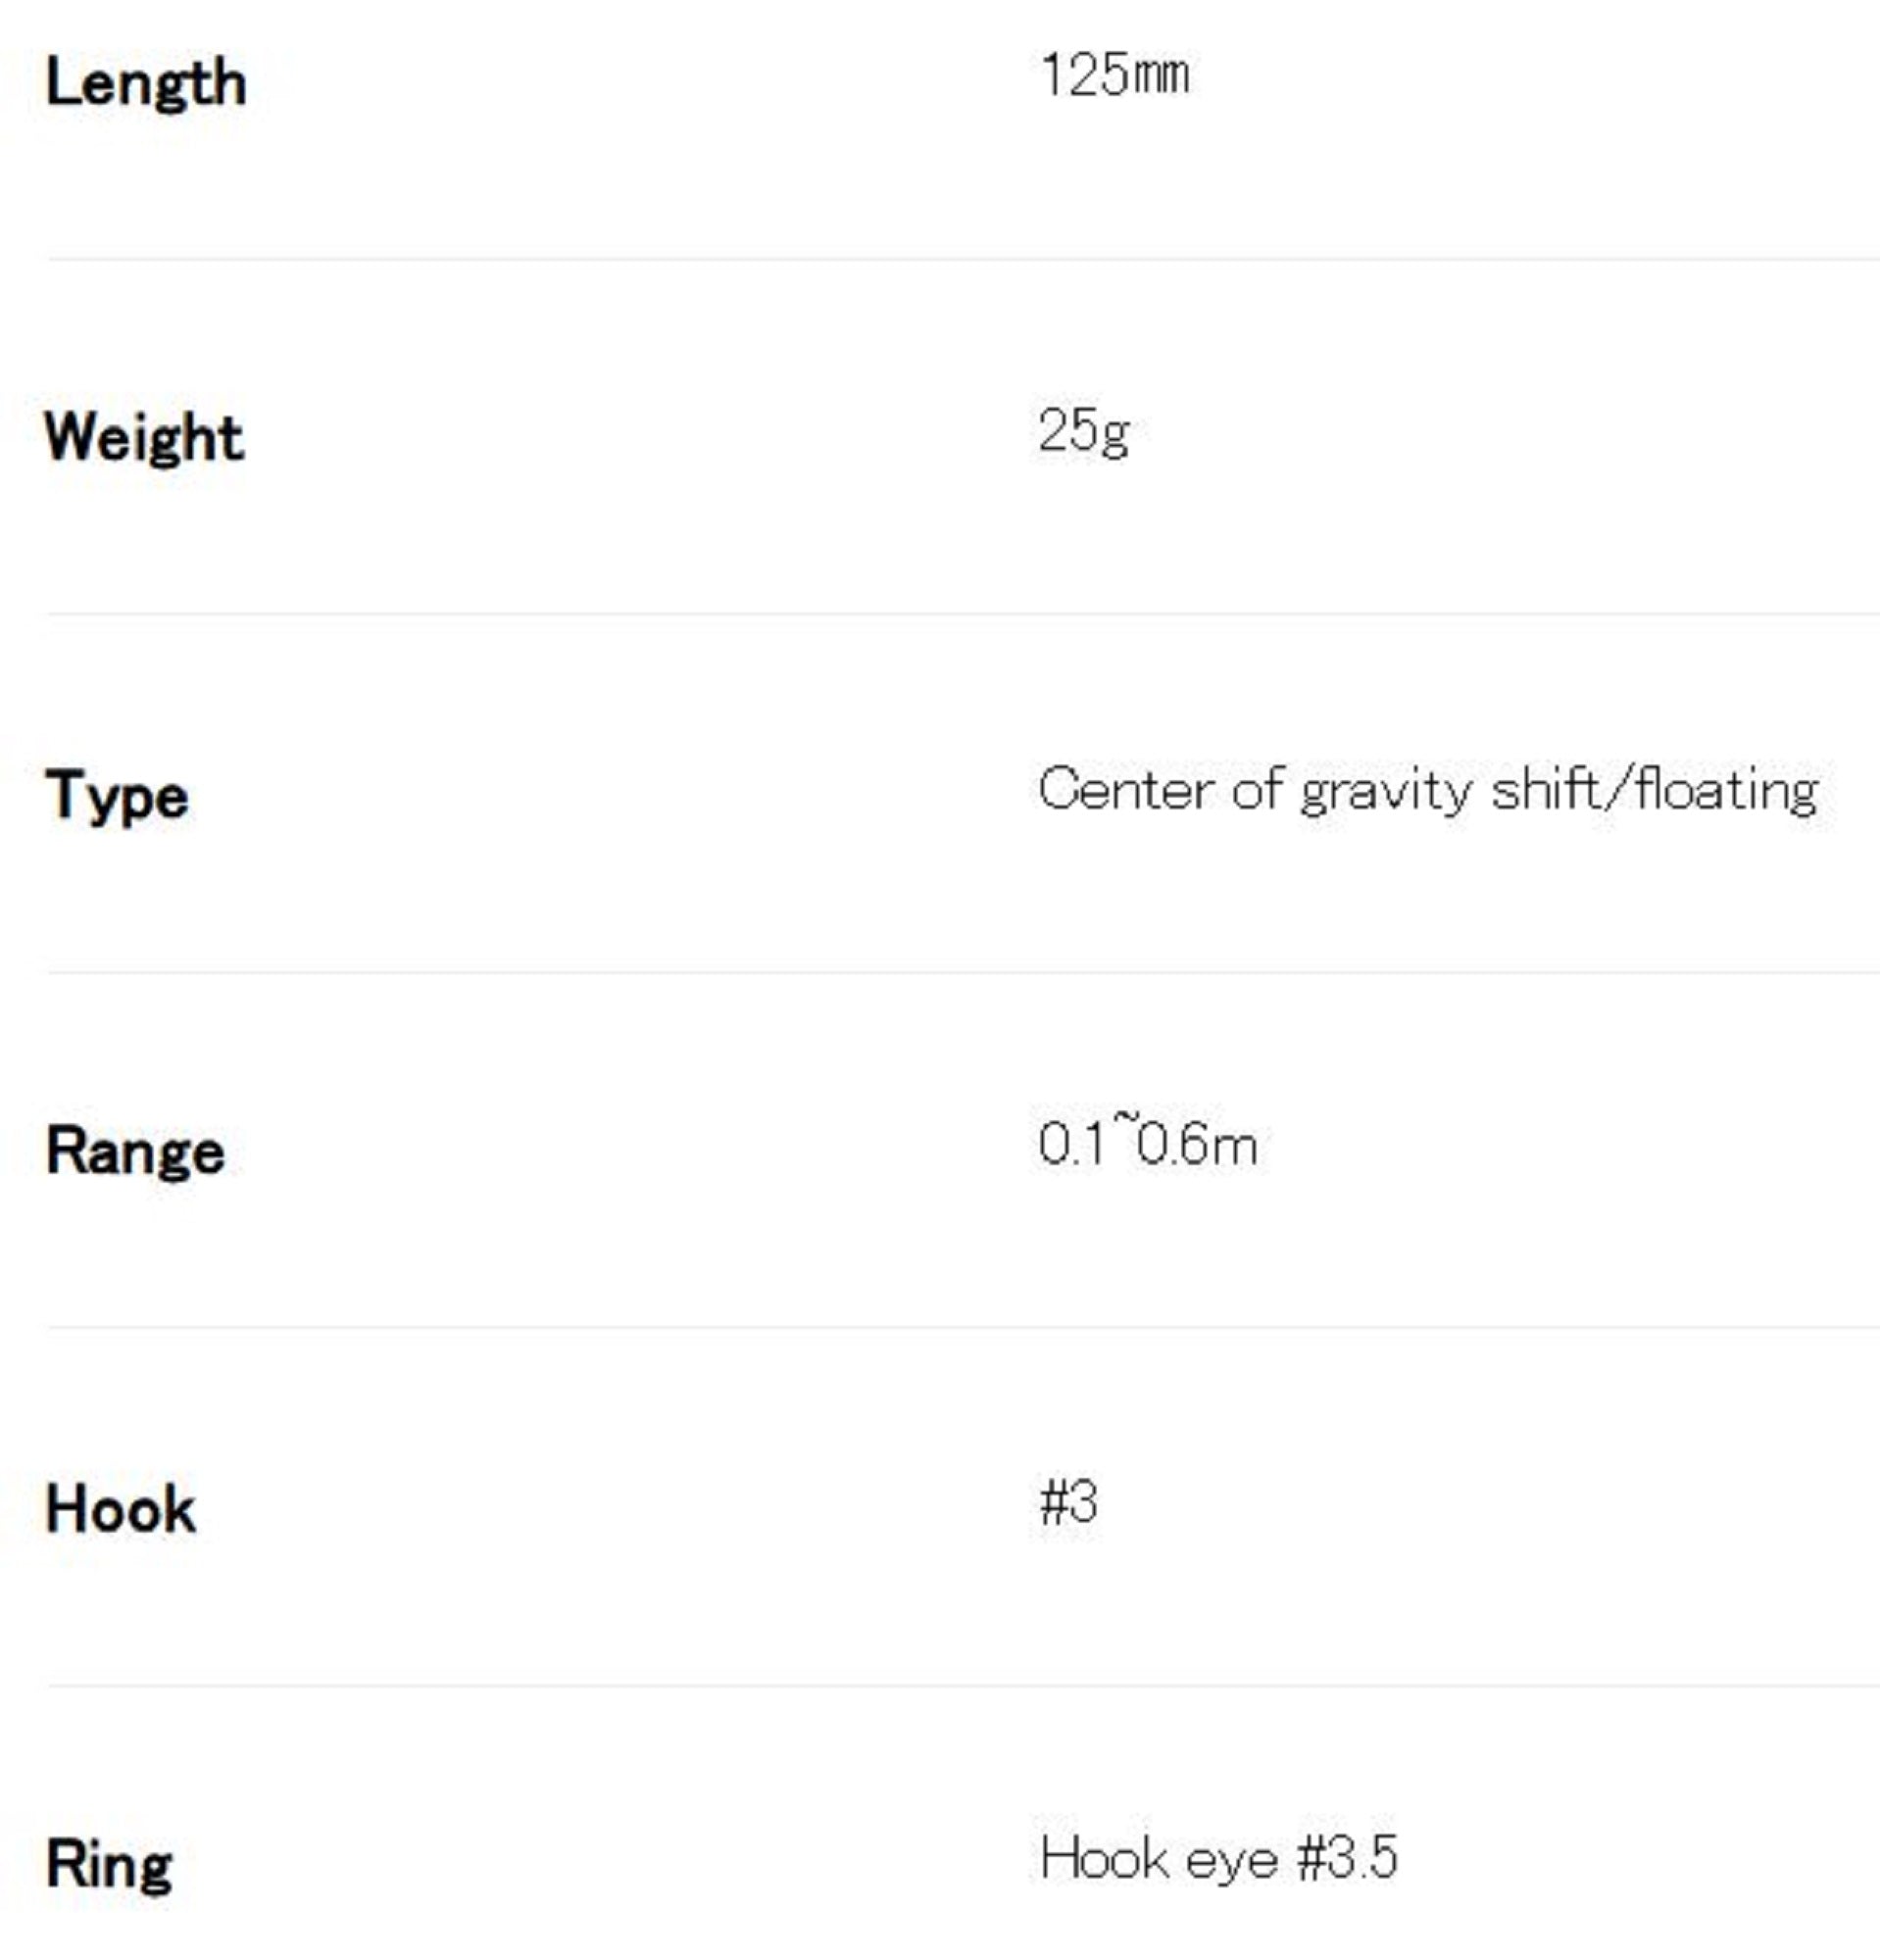The image size is (1880, 1960).
Task: Click the Ring specification label
Action: click(x=109, y=1865)
